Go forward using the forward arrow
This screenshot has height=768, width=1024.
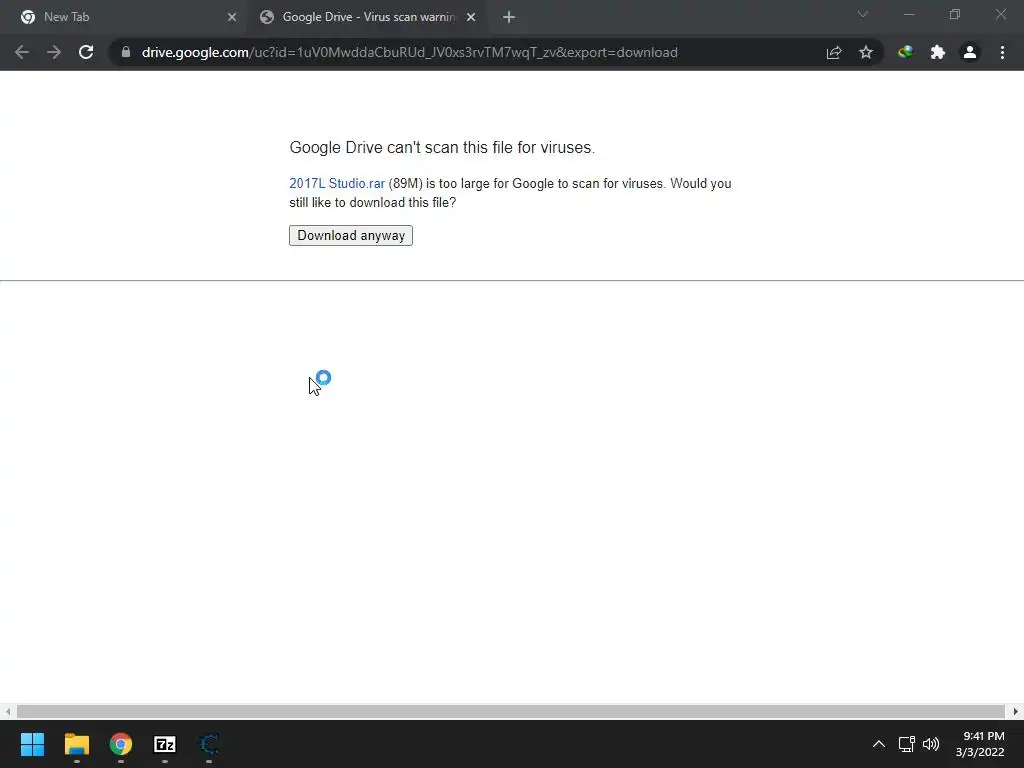tap(54, 52)
